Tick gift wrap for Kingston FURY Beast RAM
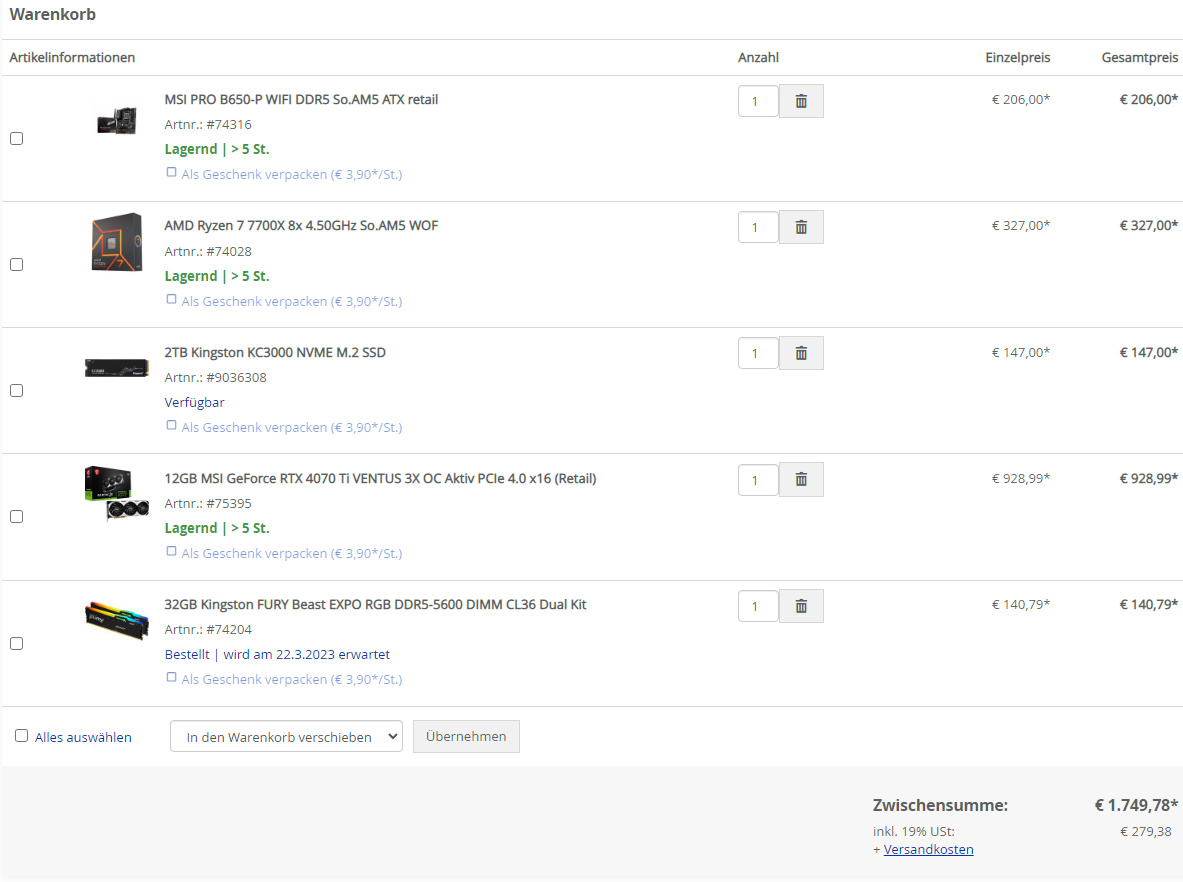Image resolution: width=1183 pixels, height=882 pixels. point(171,678)
